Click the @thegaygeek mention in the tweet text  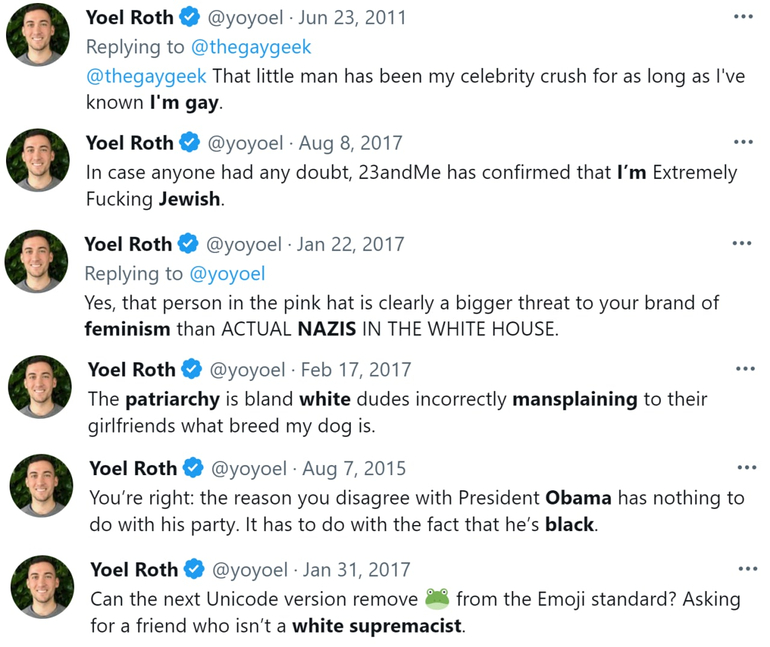pos(146,76)
